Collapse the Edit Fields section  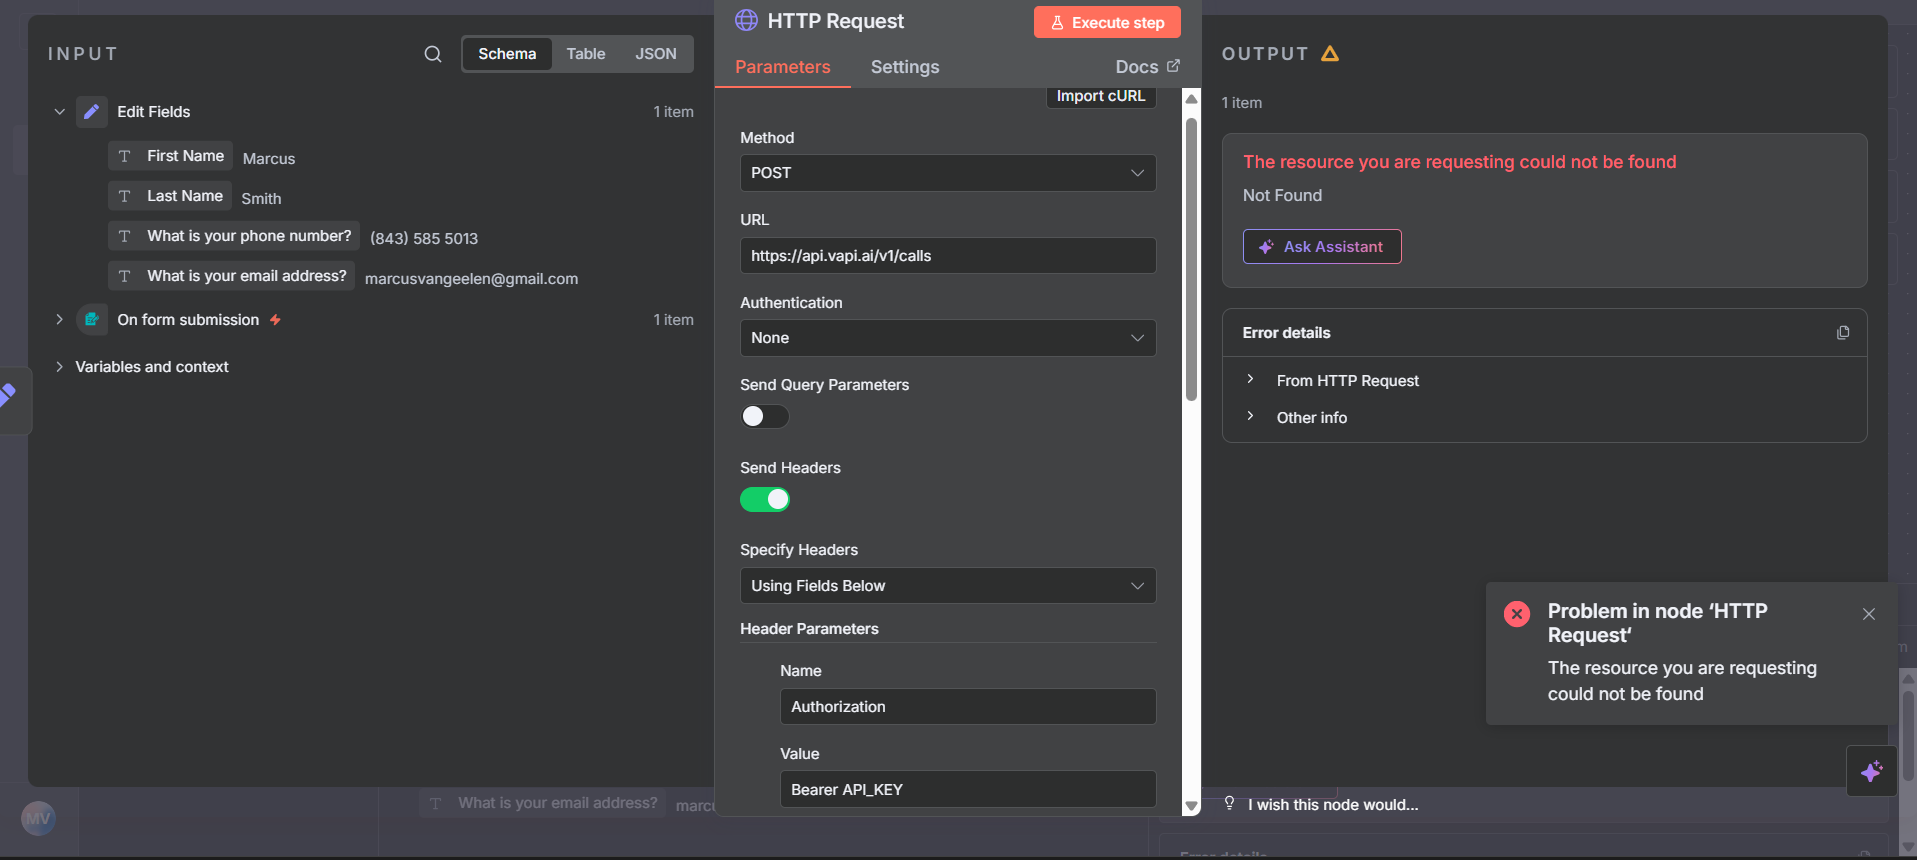pos(60,112)
